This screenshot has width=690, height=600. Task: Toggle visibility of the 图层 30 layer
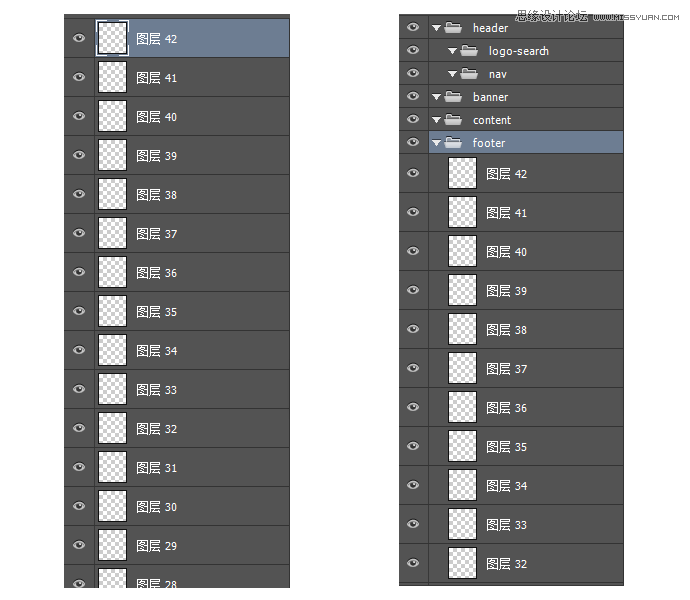pos(79,507)
